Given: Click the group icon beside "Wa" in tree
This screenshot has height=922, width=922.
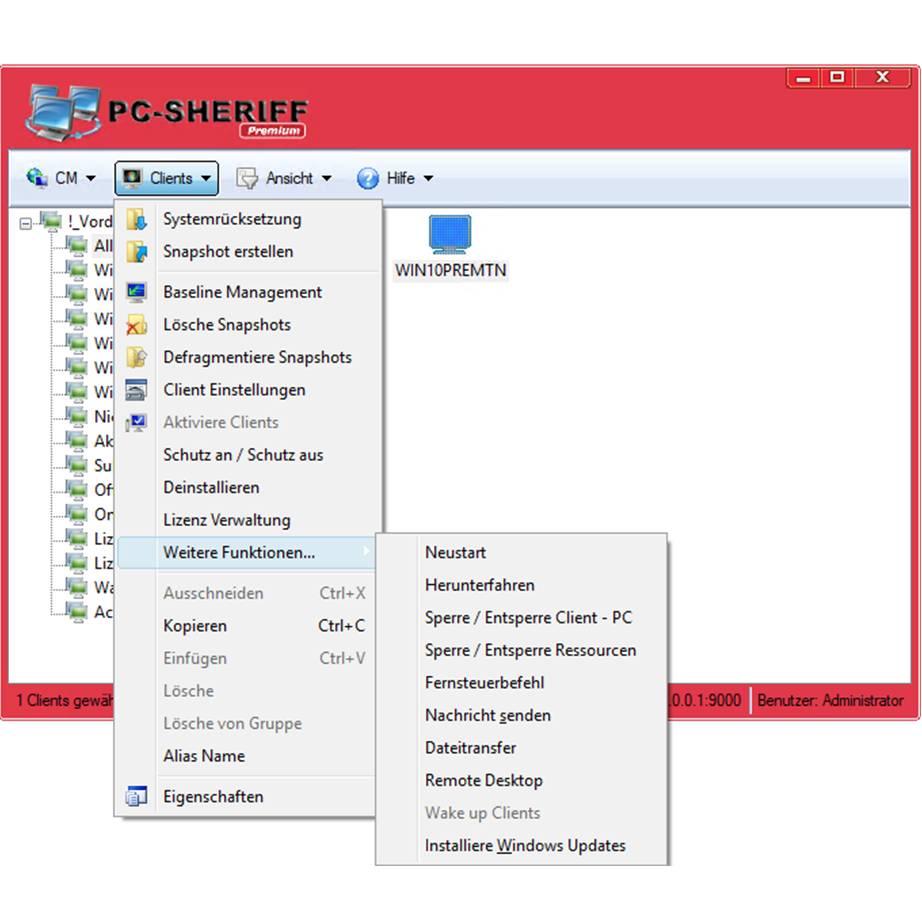Looking at the screenshot, I should click(76, 587).
